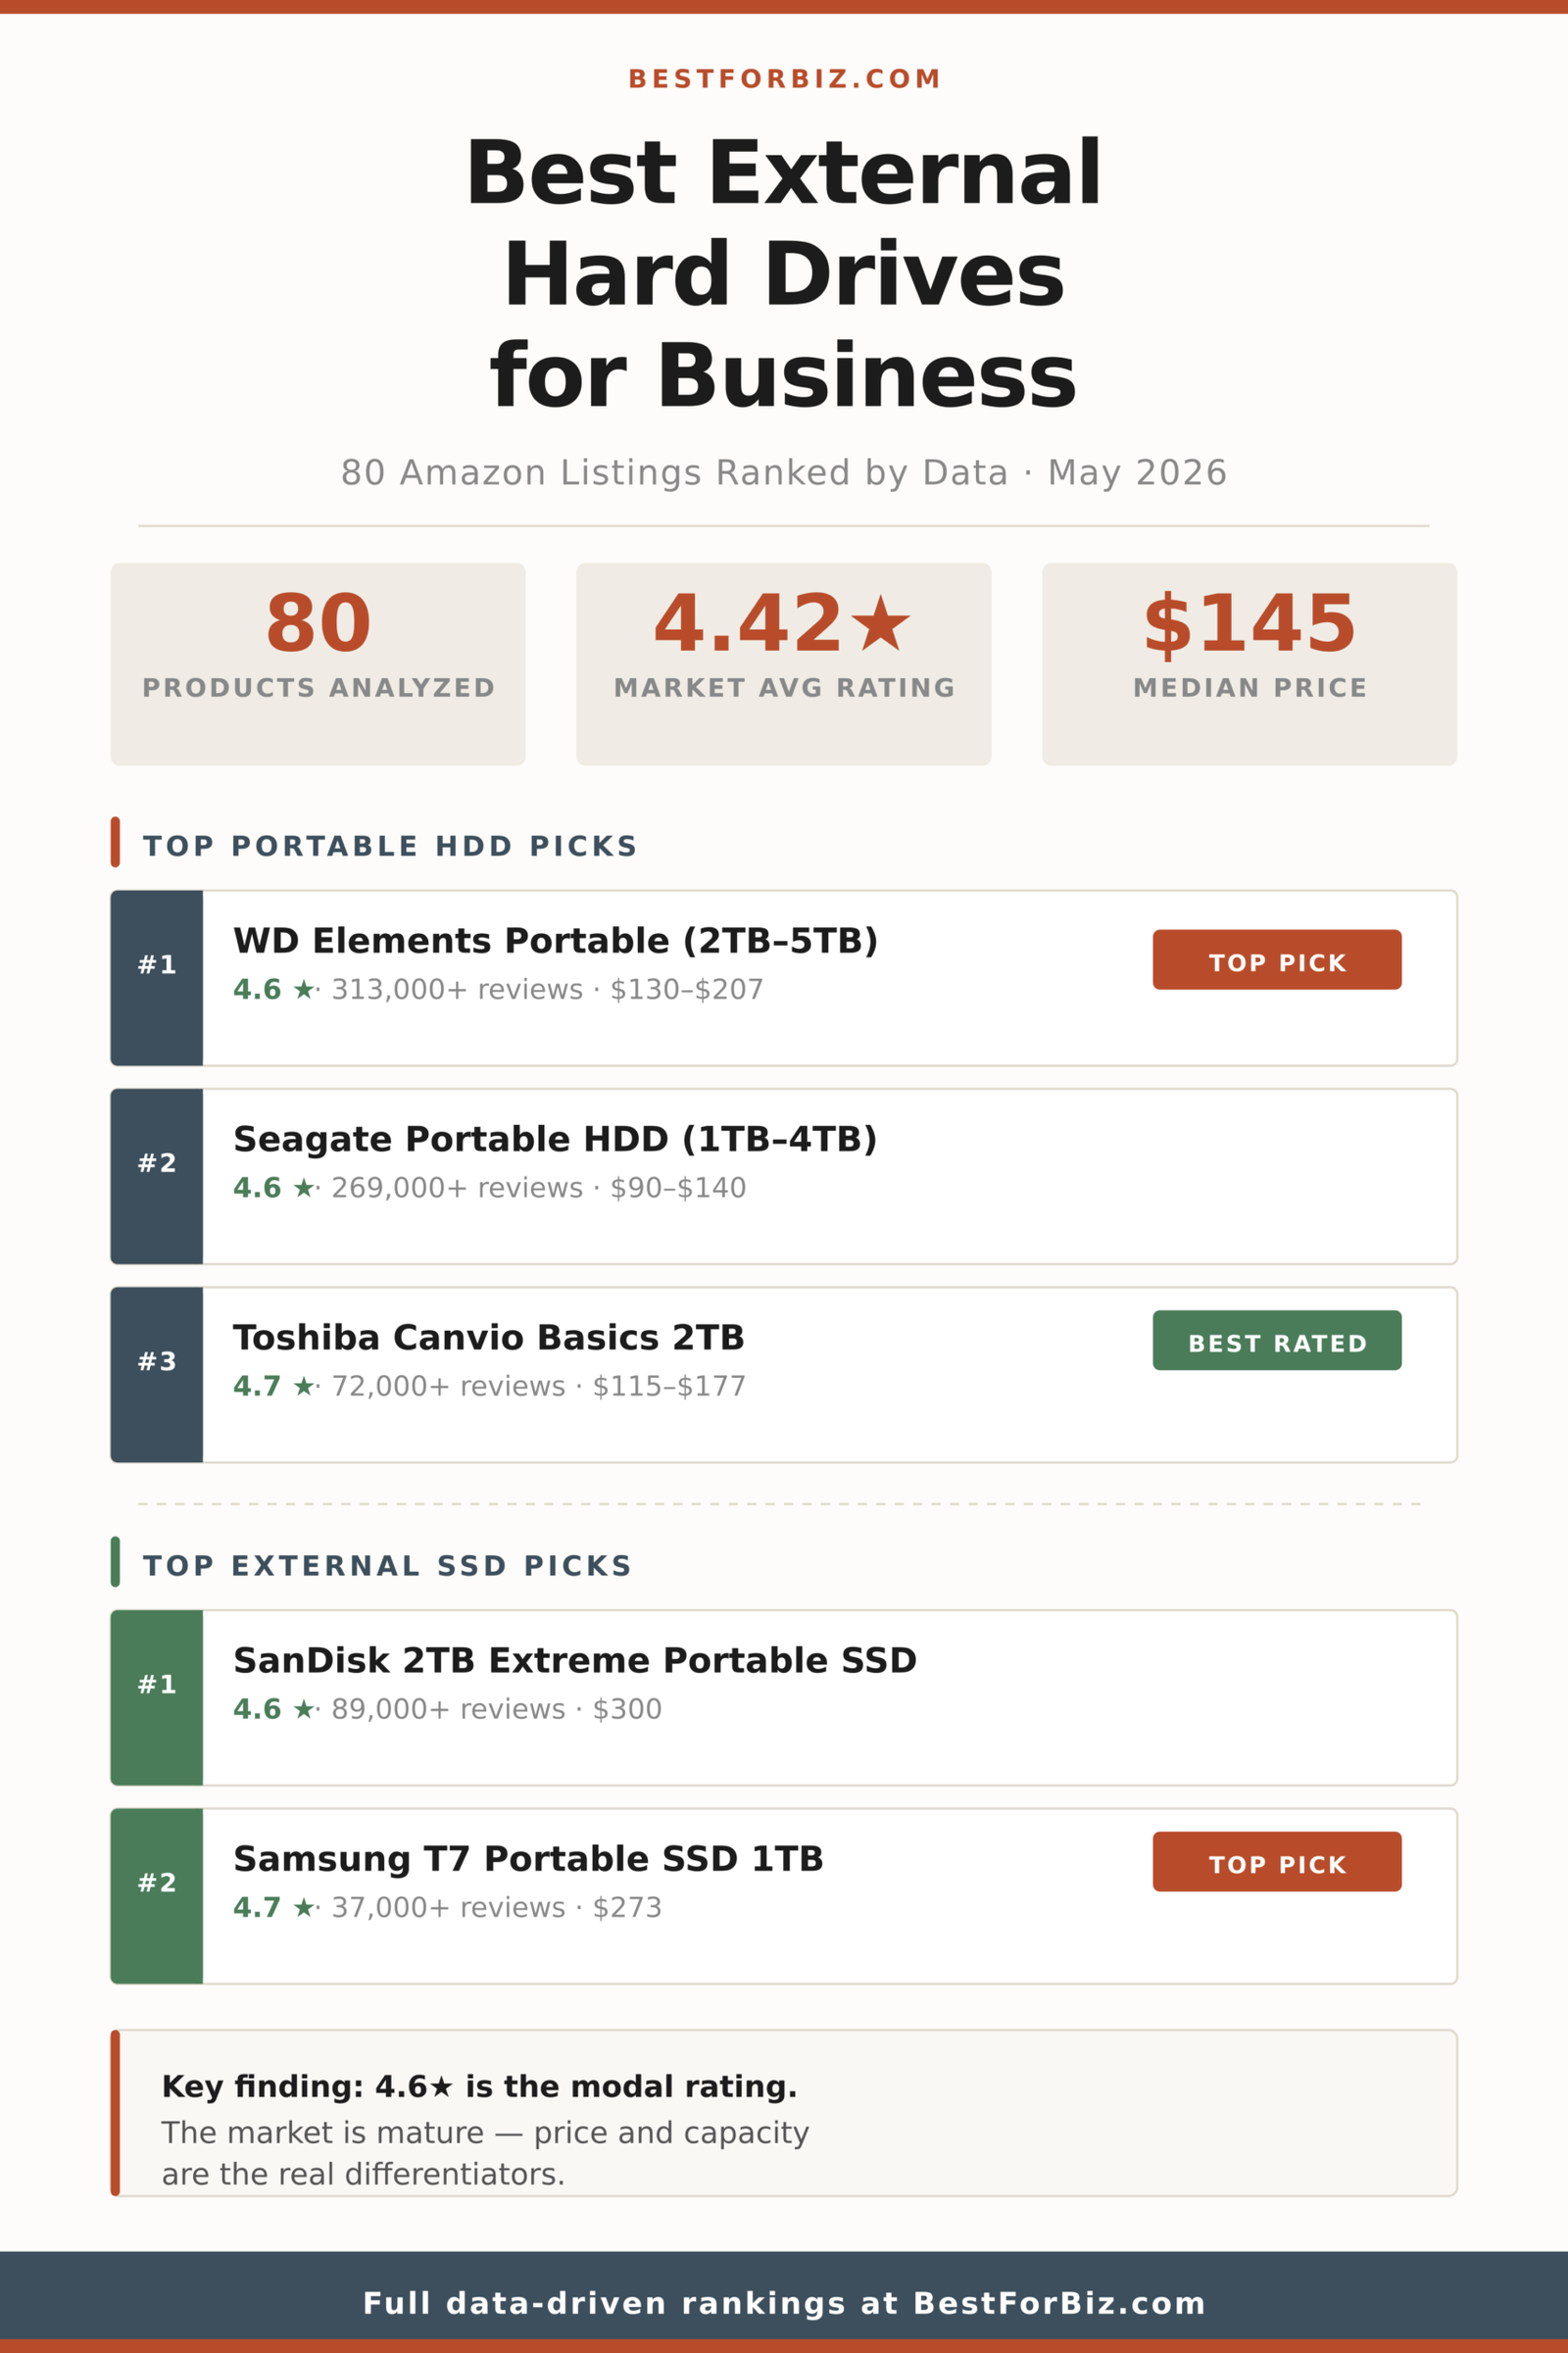
Task: Click the TOP PICK badge for Samsung T7
Action: [x=1277, y=1862]
